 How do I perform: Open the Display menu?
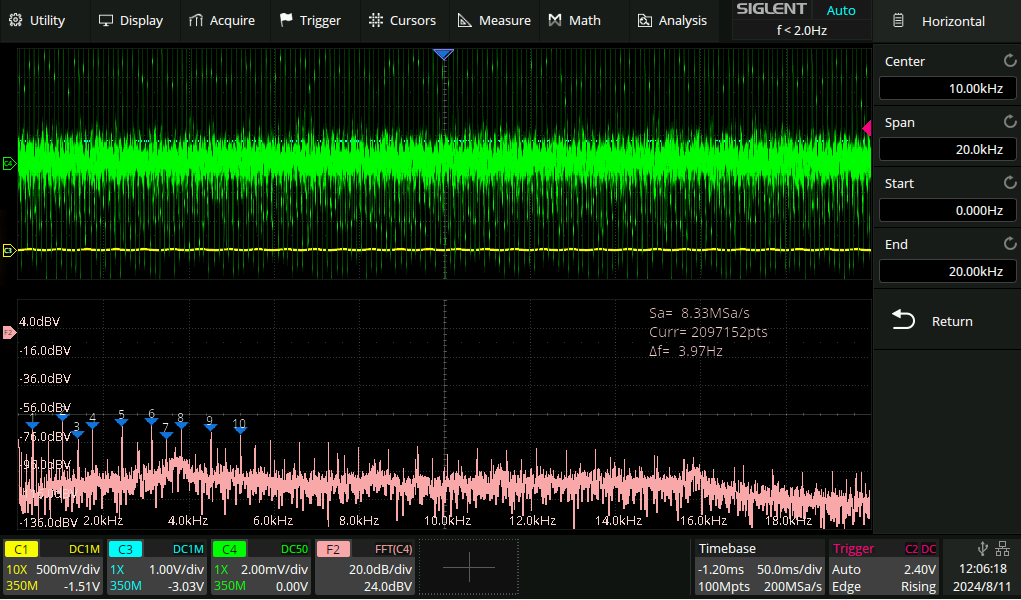click(130, 20)
